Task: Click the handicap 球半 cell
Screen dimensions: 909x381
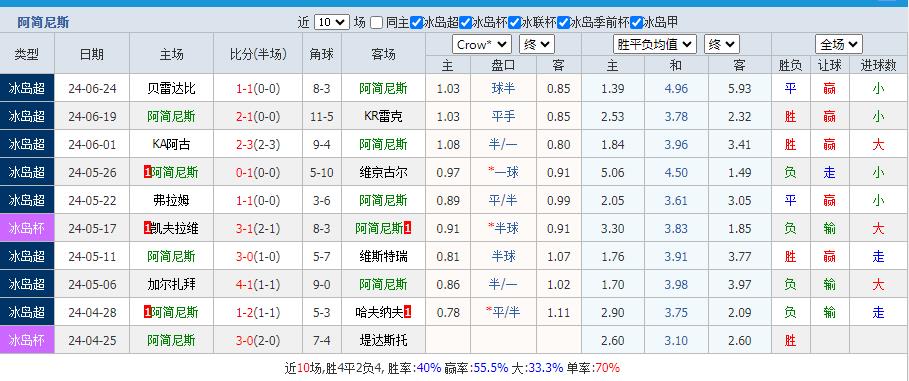Action: [503, 89]
